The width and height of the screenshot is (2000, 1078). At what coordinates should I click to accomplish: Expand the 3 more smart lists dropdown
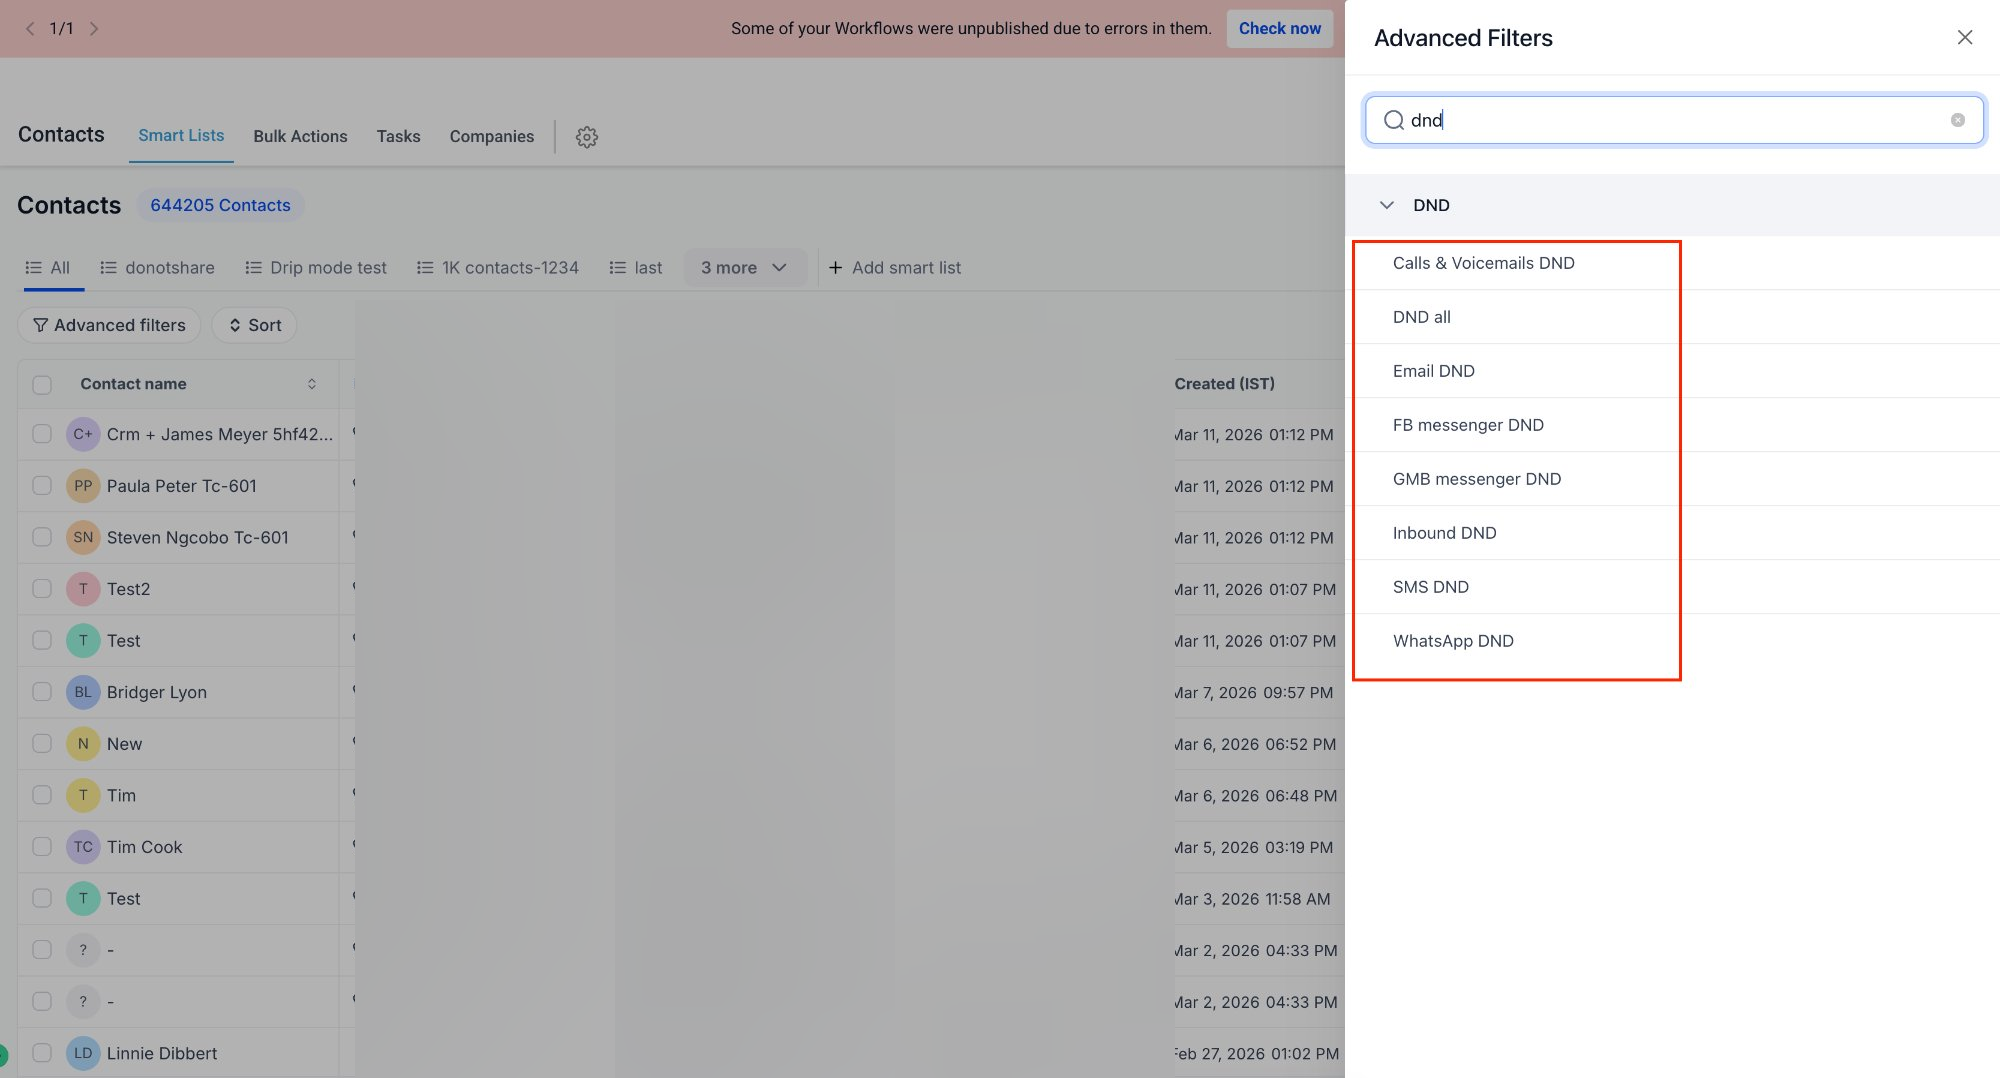[744, 268]
